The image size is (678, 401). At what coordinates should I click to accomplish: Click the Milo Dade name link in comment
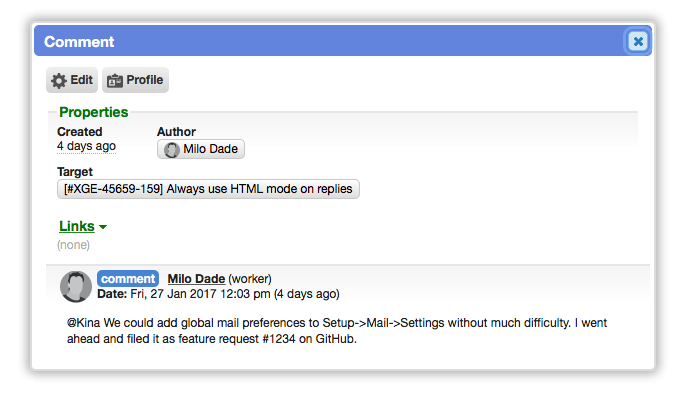196,279
